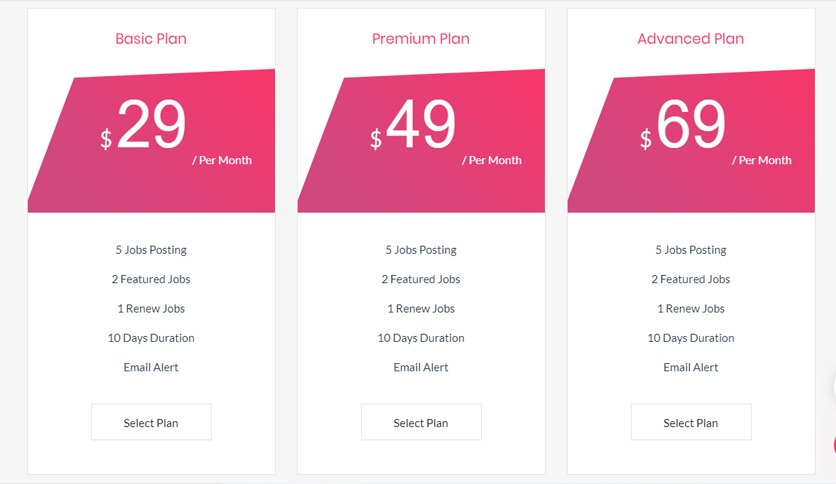Click '1 Renew Jobs' in Advanced Plan
The image size is (836, 484).
(690, 308)
